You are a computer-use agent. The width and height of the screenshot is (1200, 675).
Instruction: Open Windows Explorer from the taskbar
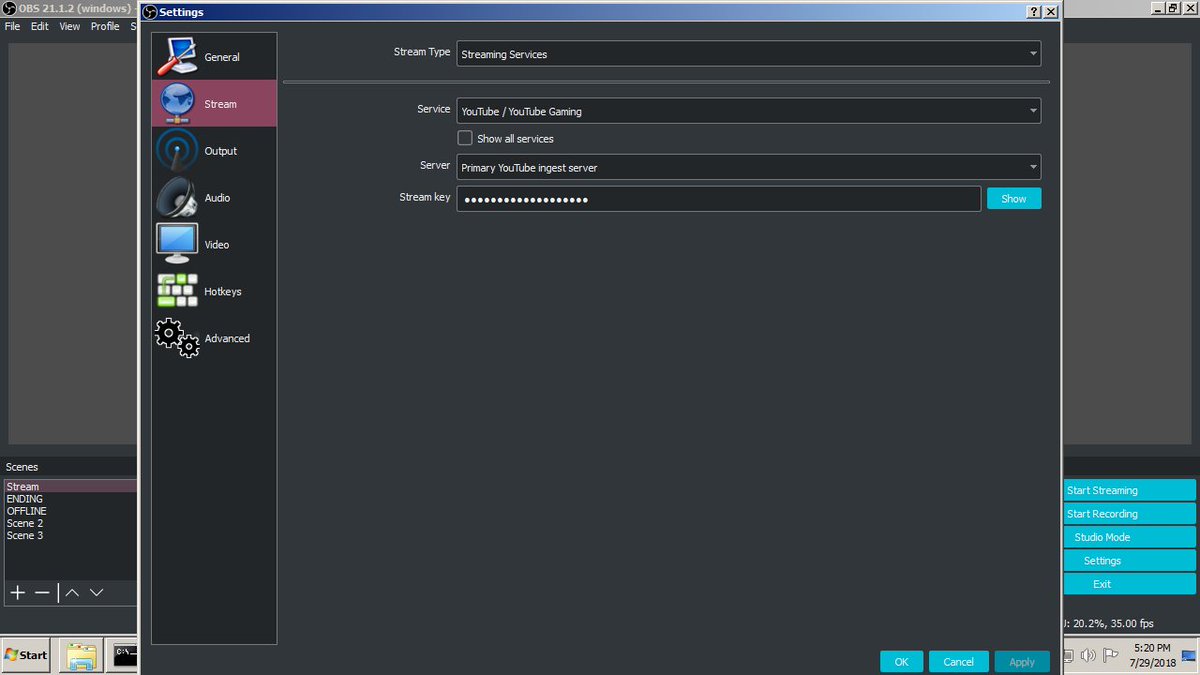(x=81, y=655)
